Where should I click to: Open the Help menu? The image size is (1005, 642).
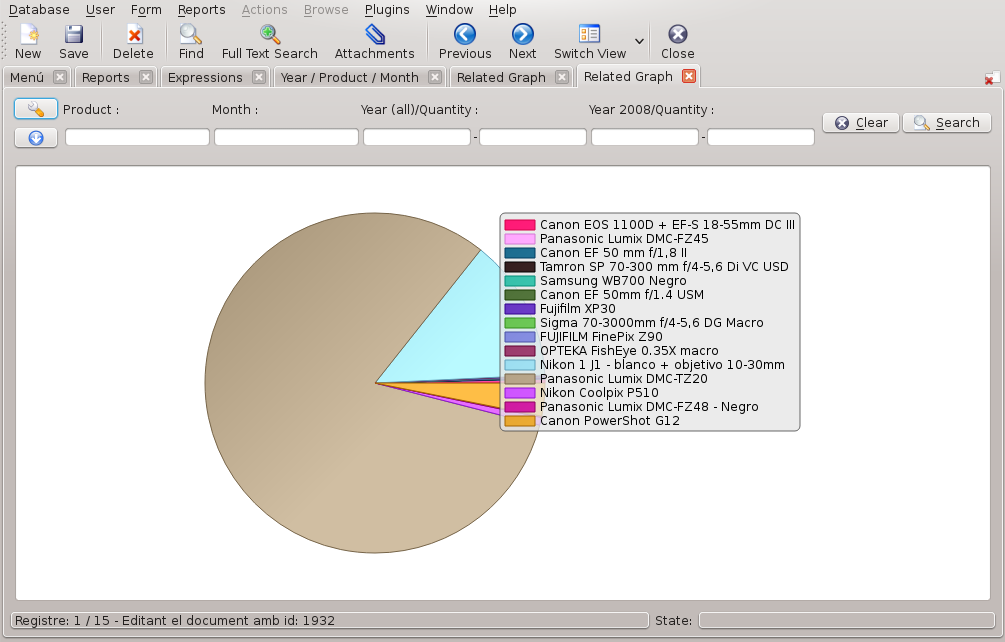(502, 10)
